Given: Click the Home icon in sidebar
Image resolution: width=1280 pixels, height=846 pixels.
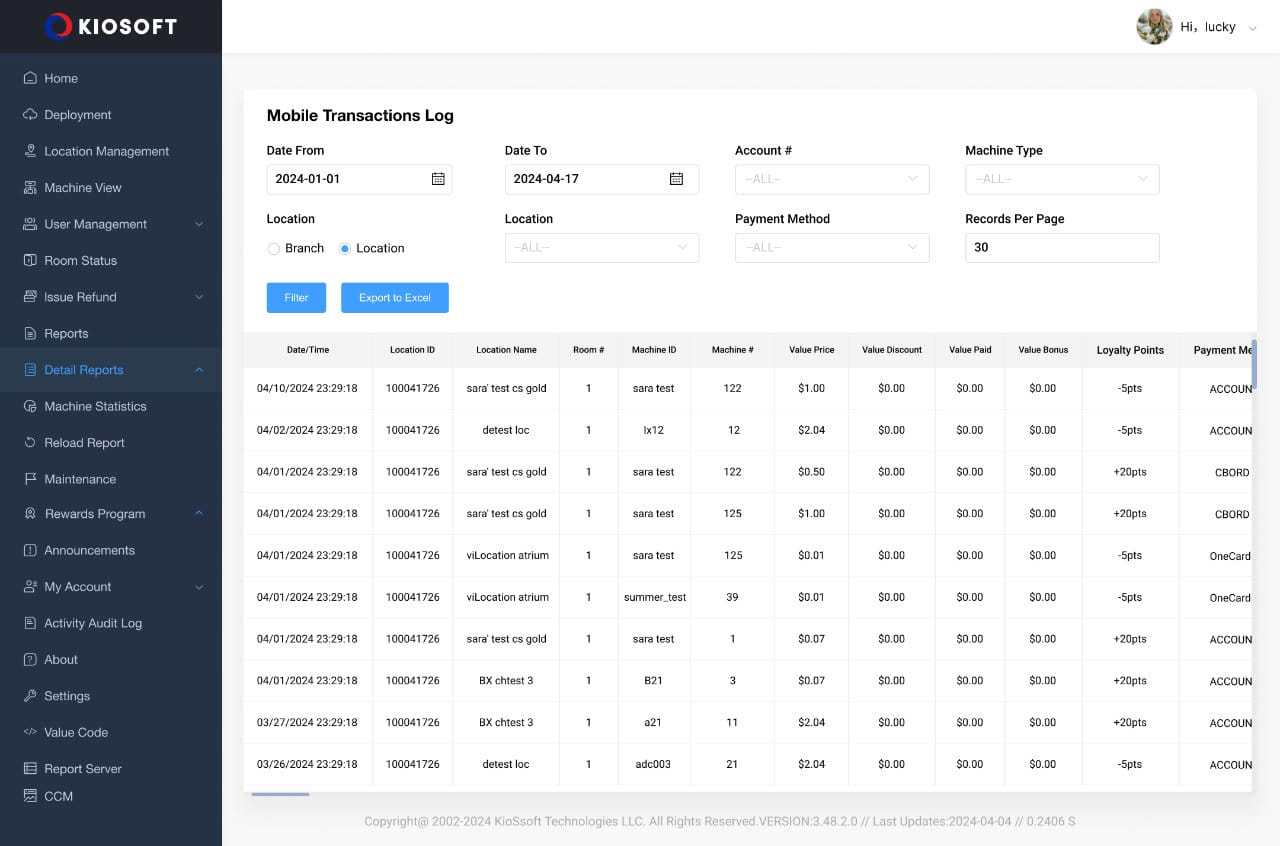Looking at the screenshot, I should [x=30, y=78].
